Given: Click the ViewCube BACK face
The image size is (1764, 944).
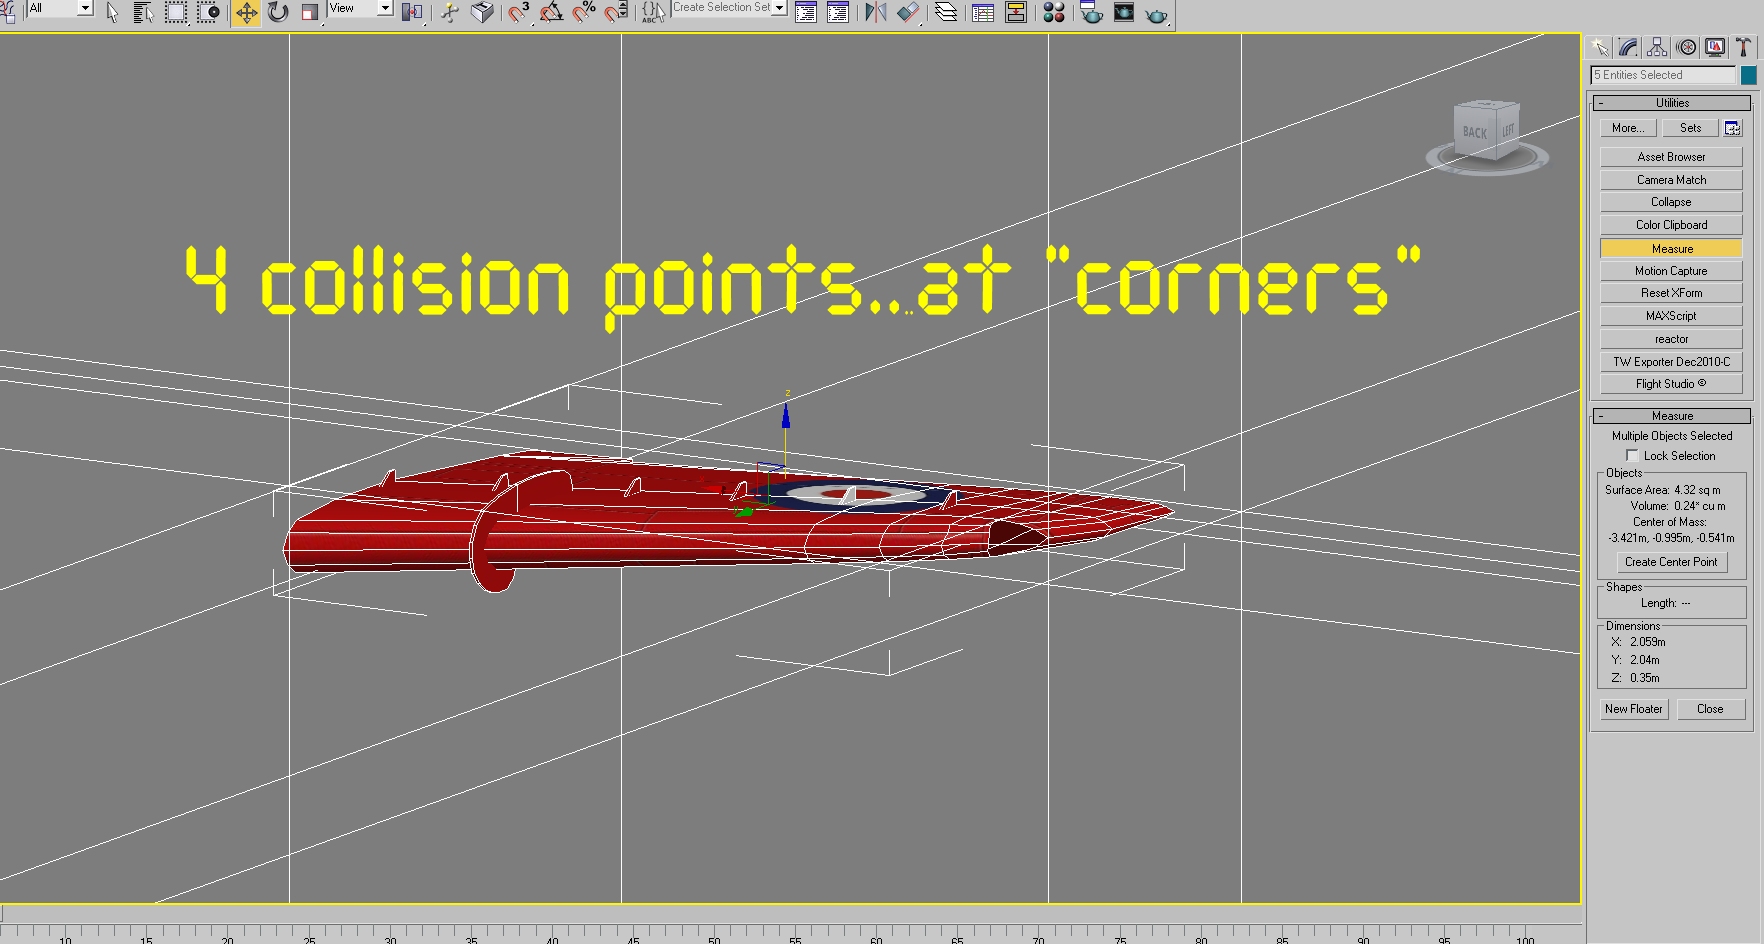Looking at the screenshot, I should click(1474, 133).
